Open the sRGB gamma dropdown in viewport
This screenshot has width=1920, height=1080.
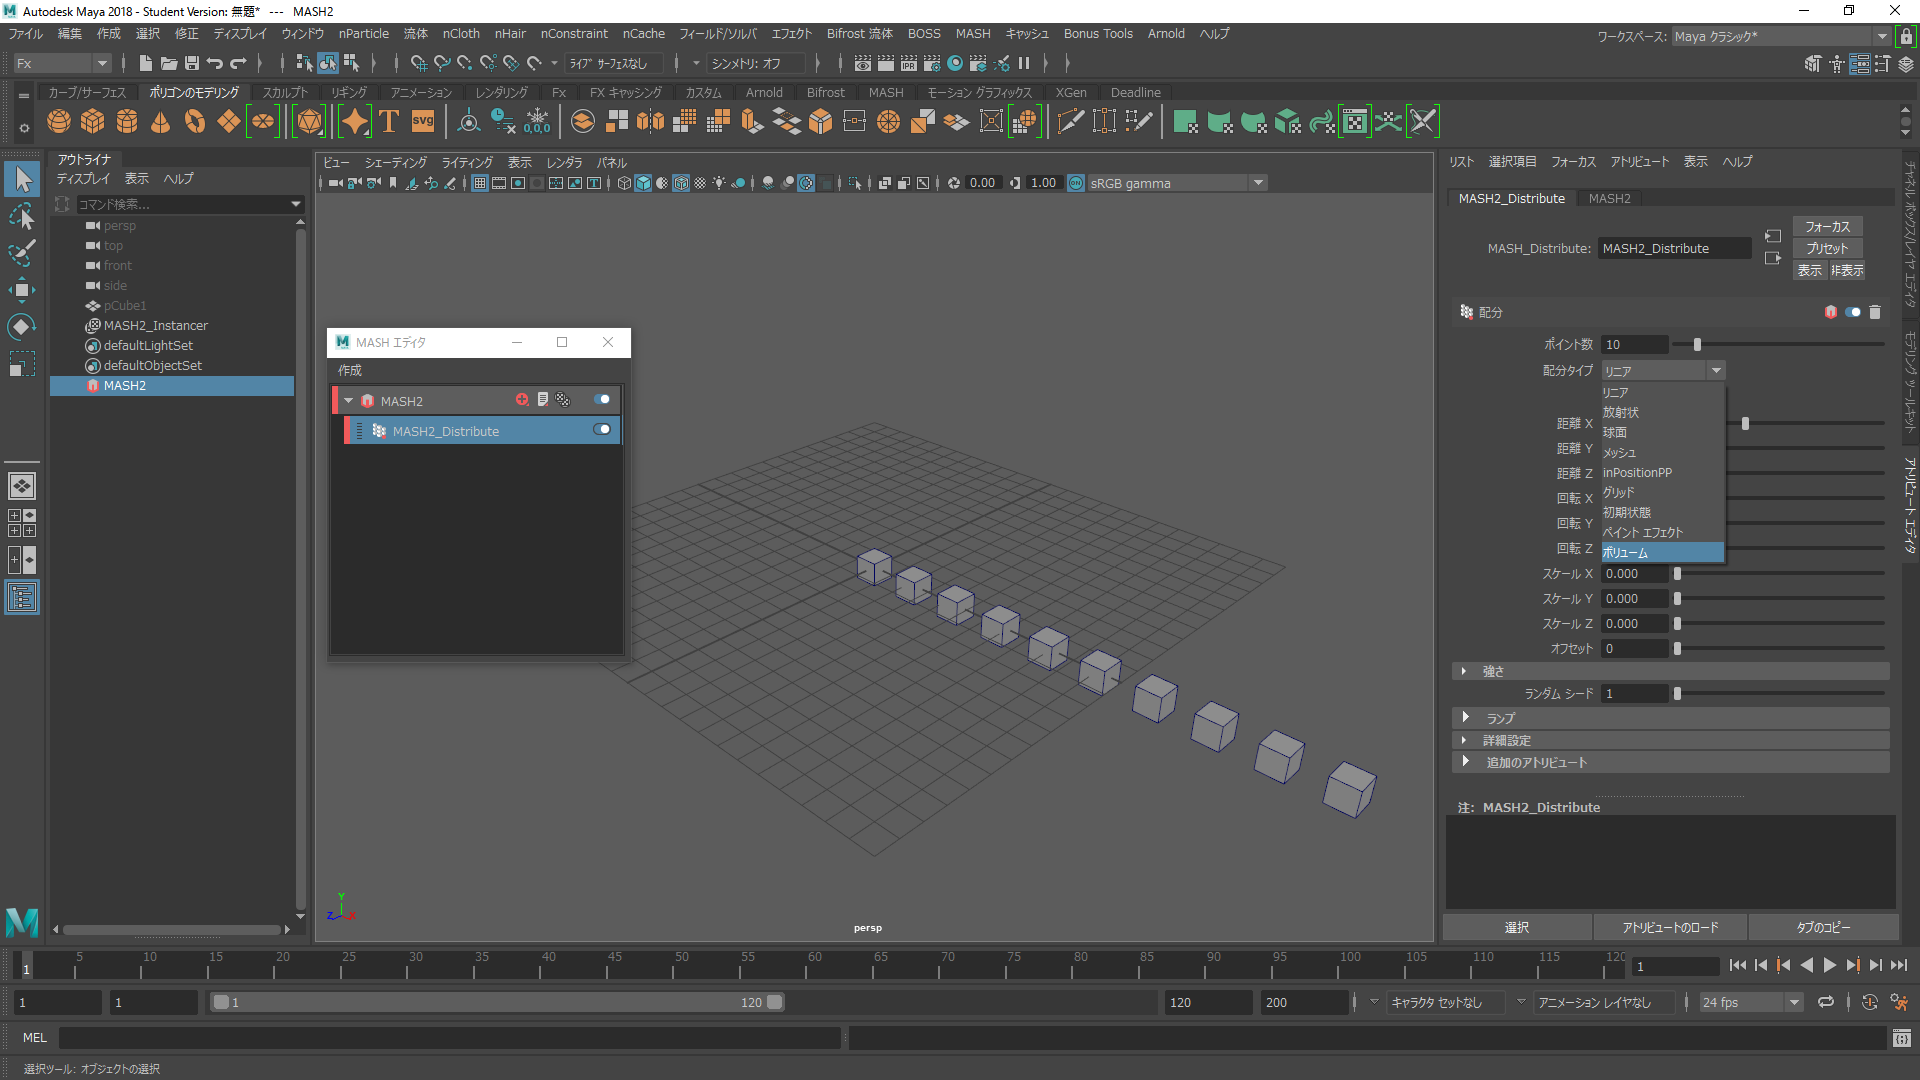click(x=1258, y=182)
